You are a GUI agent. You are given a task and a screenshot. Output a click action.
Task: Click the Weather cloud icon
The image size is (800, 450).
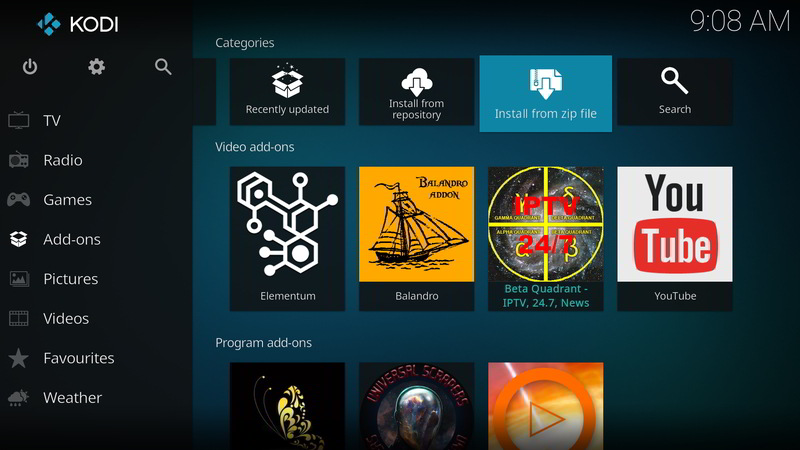click(x=19, y=398)
